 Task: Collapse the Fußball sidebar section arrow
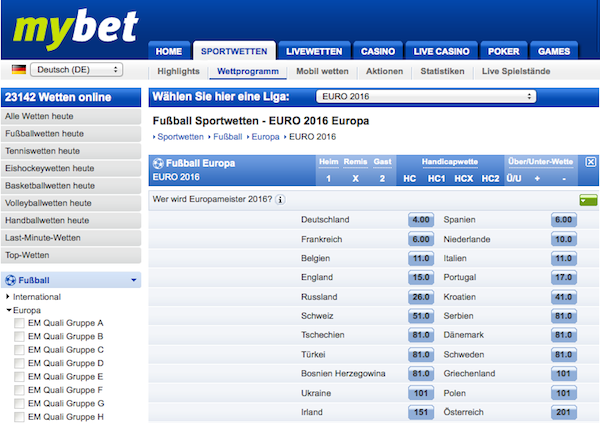click(x=134, y=280)
